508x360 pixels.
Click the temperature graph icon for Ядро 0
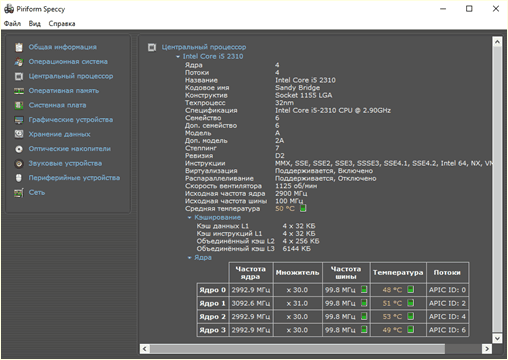click(x=411, y=290)
